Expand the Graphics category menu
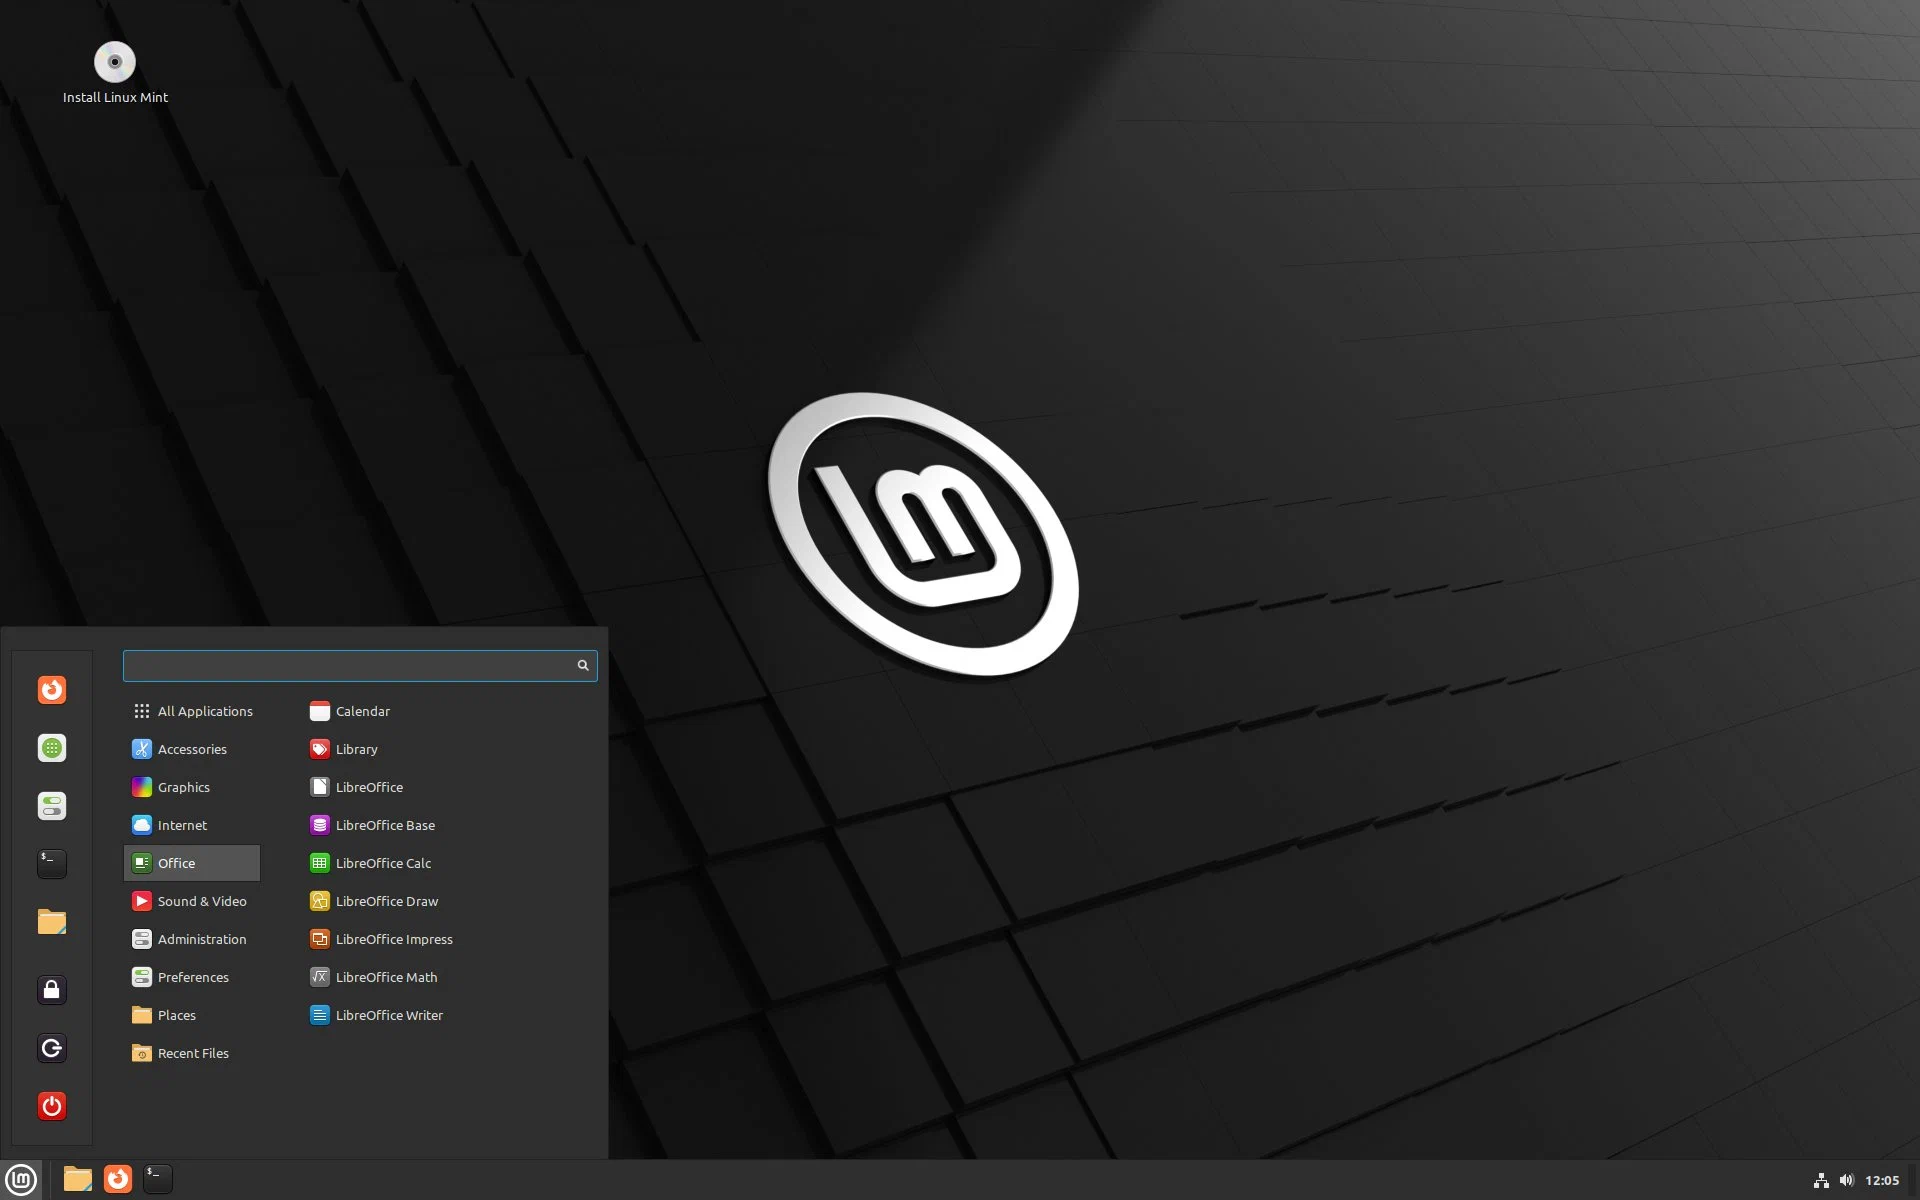This screenshot has height=1200, width=1920. point(182,787)
